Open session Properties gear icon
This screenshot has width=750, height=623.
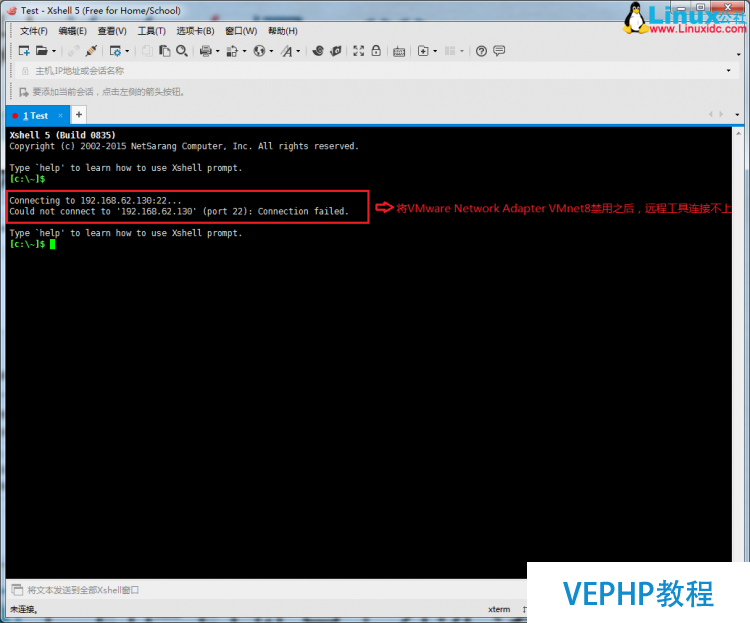[115, 51]
